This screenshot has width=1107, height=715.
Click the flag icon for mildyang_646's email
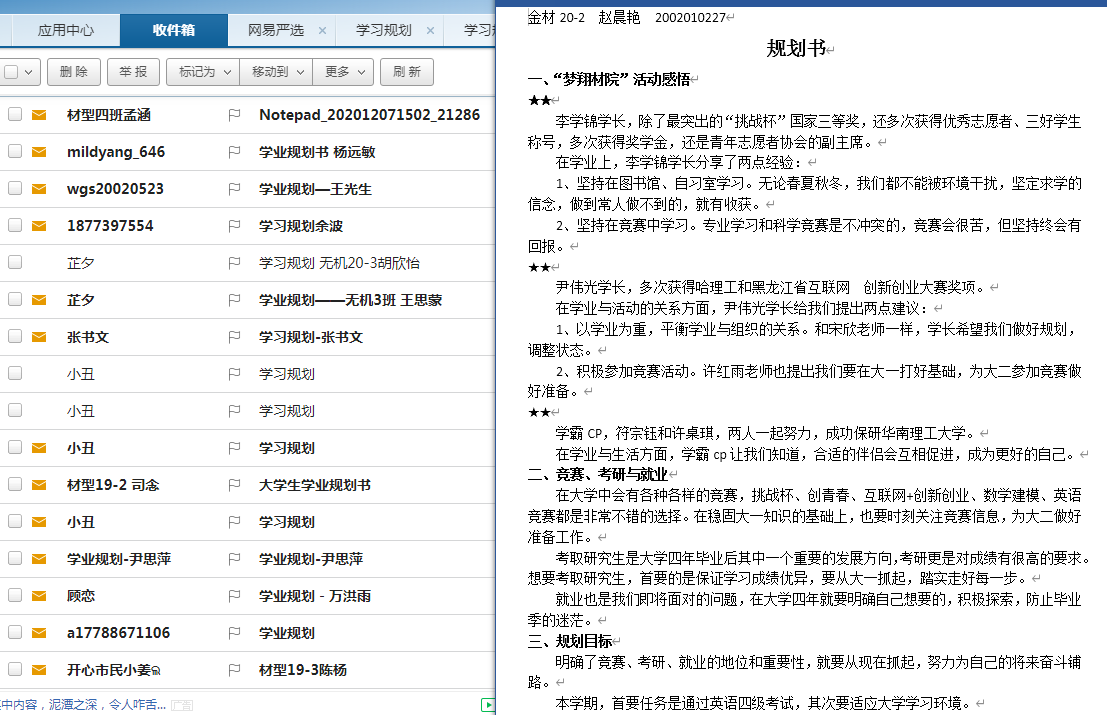(x=235, y=152)
